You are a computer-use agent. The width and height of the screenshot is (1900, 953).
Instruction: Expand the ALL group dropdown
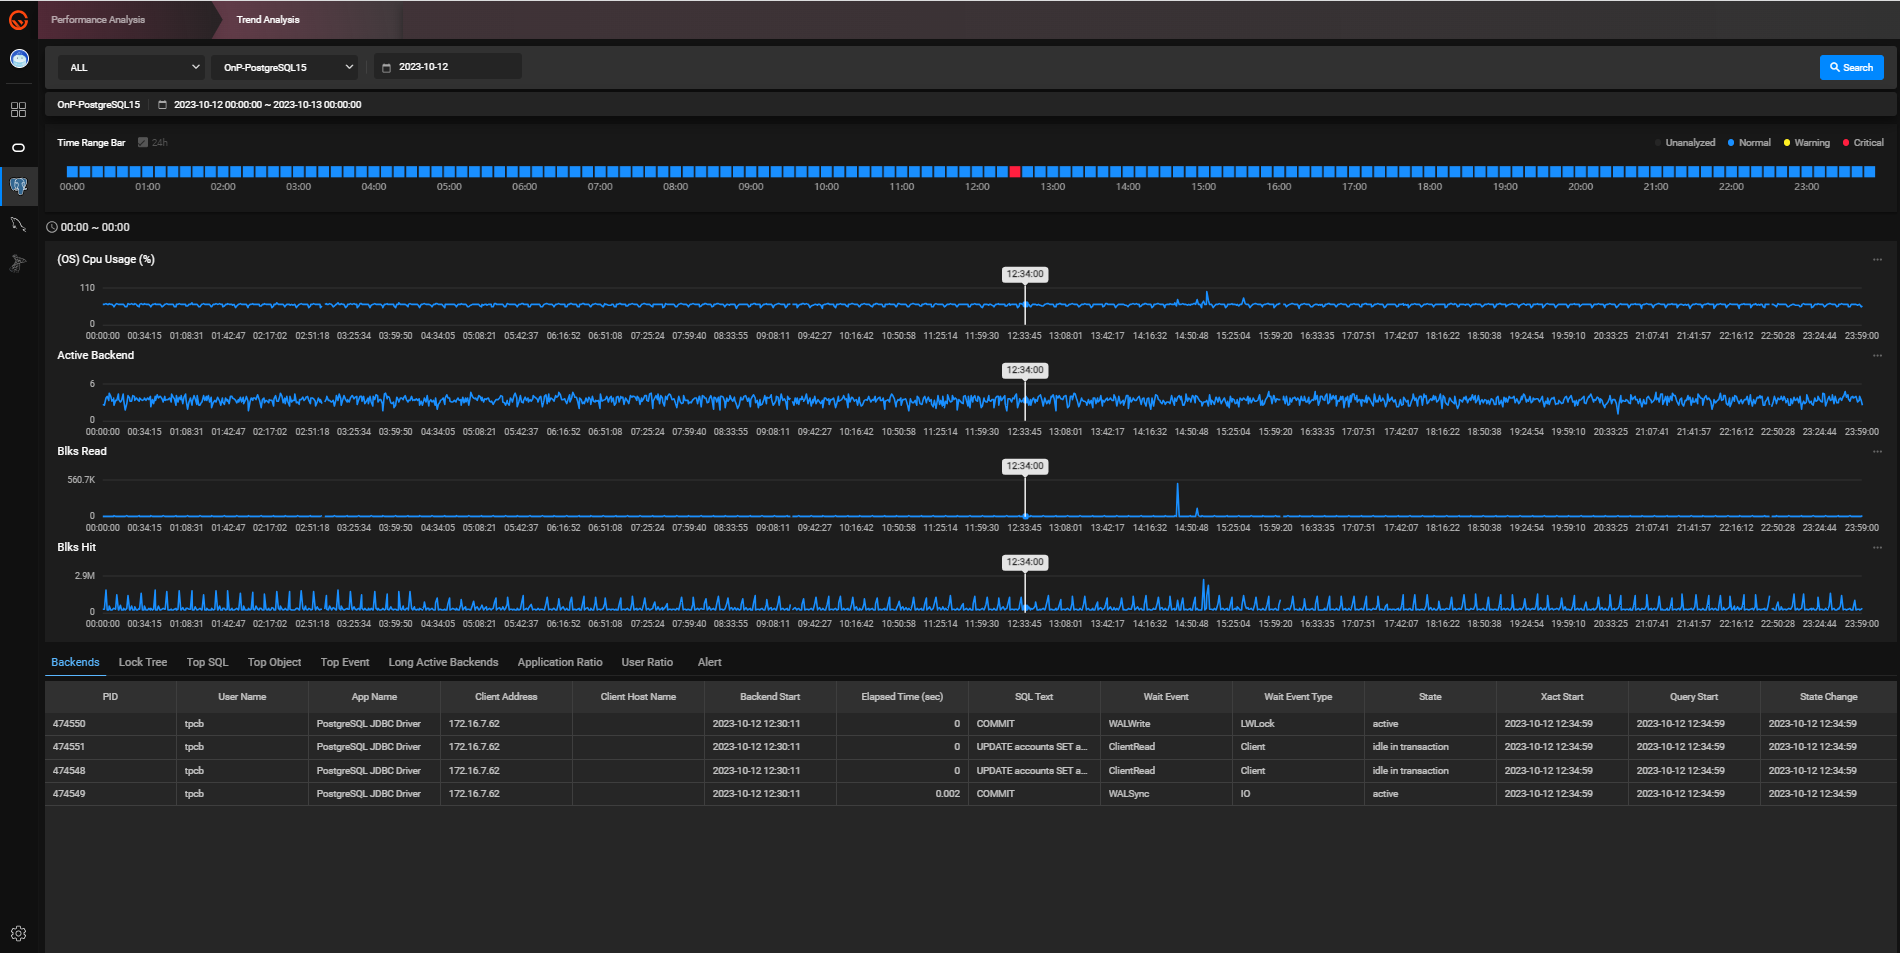click(131, 67)
